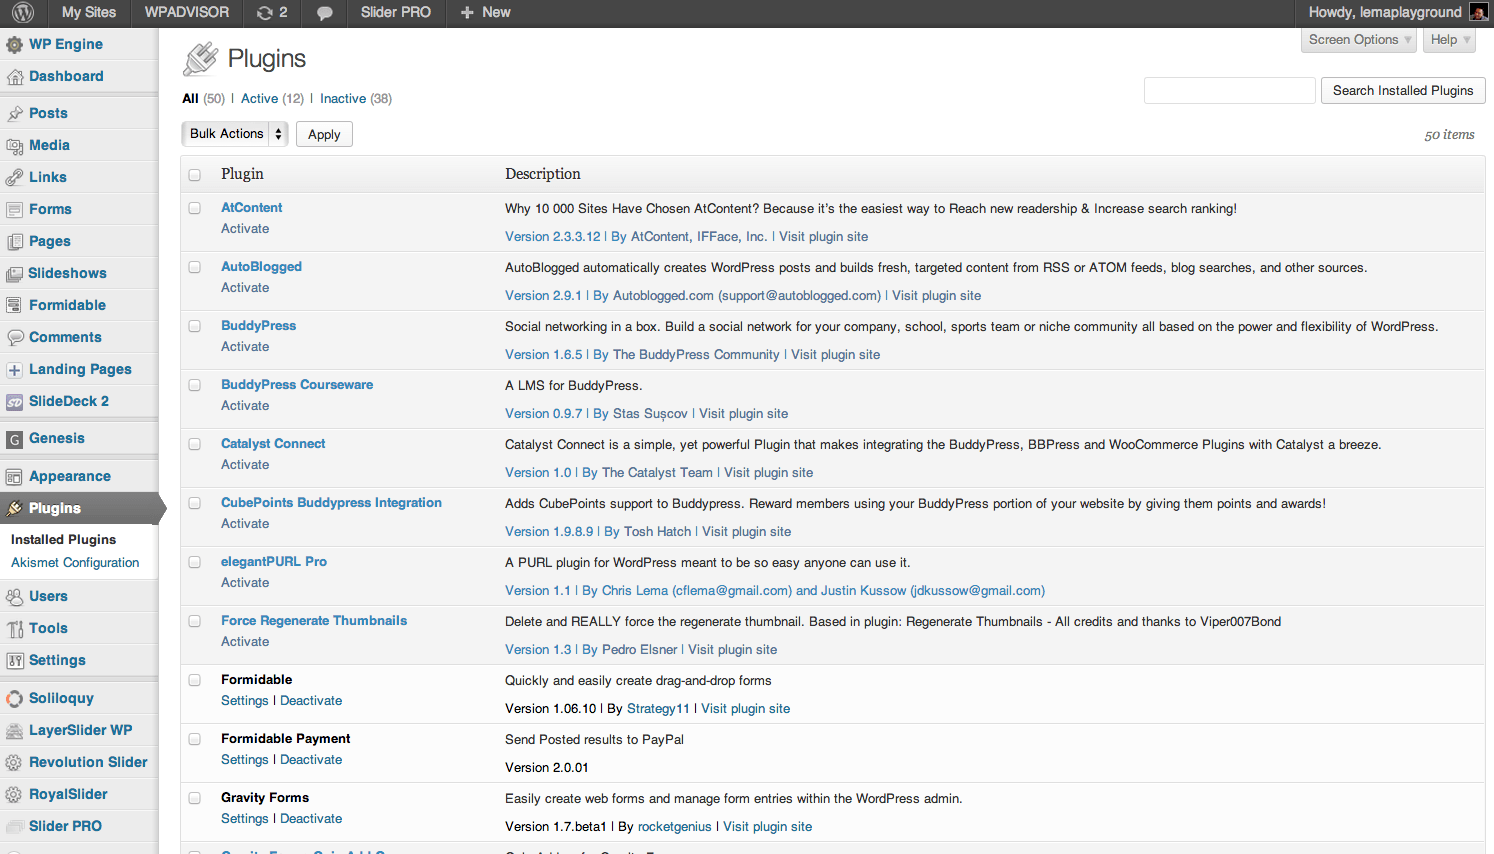Open the Bulk Actions dropdown

[235, 134]
